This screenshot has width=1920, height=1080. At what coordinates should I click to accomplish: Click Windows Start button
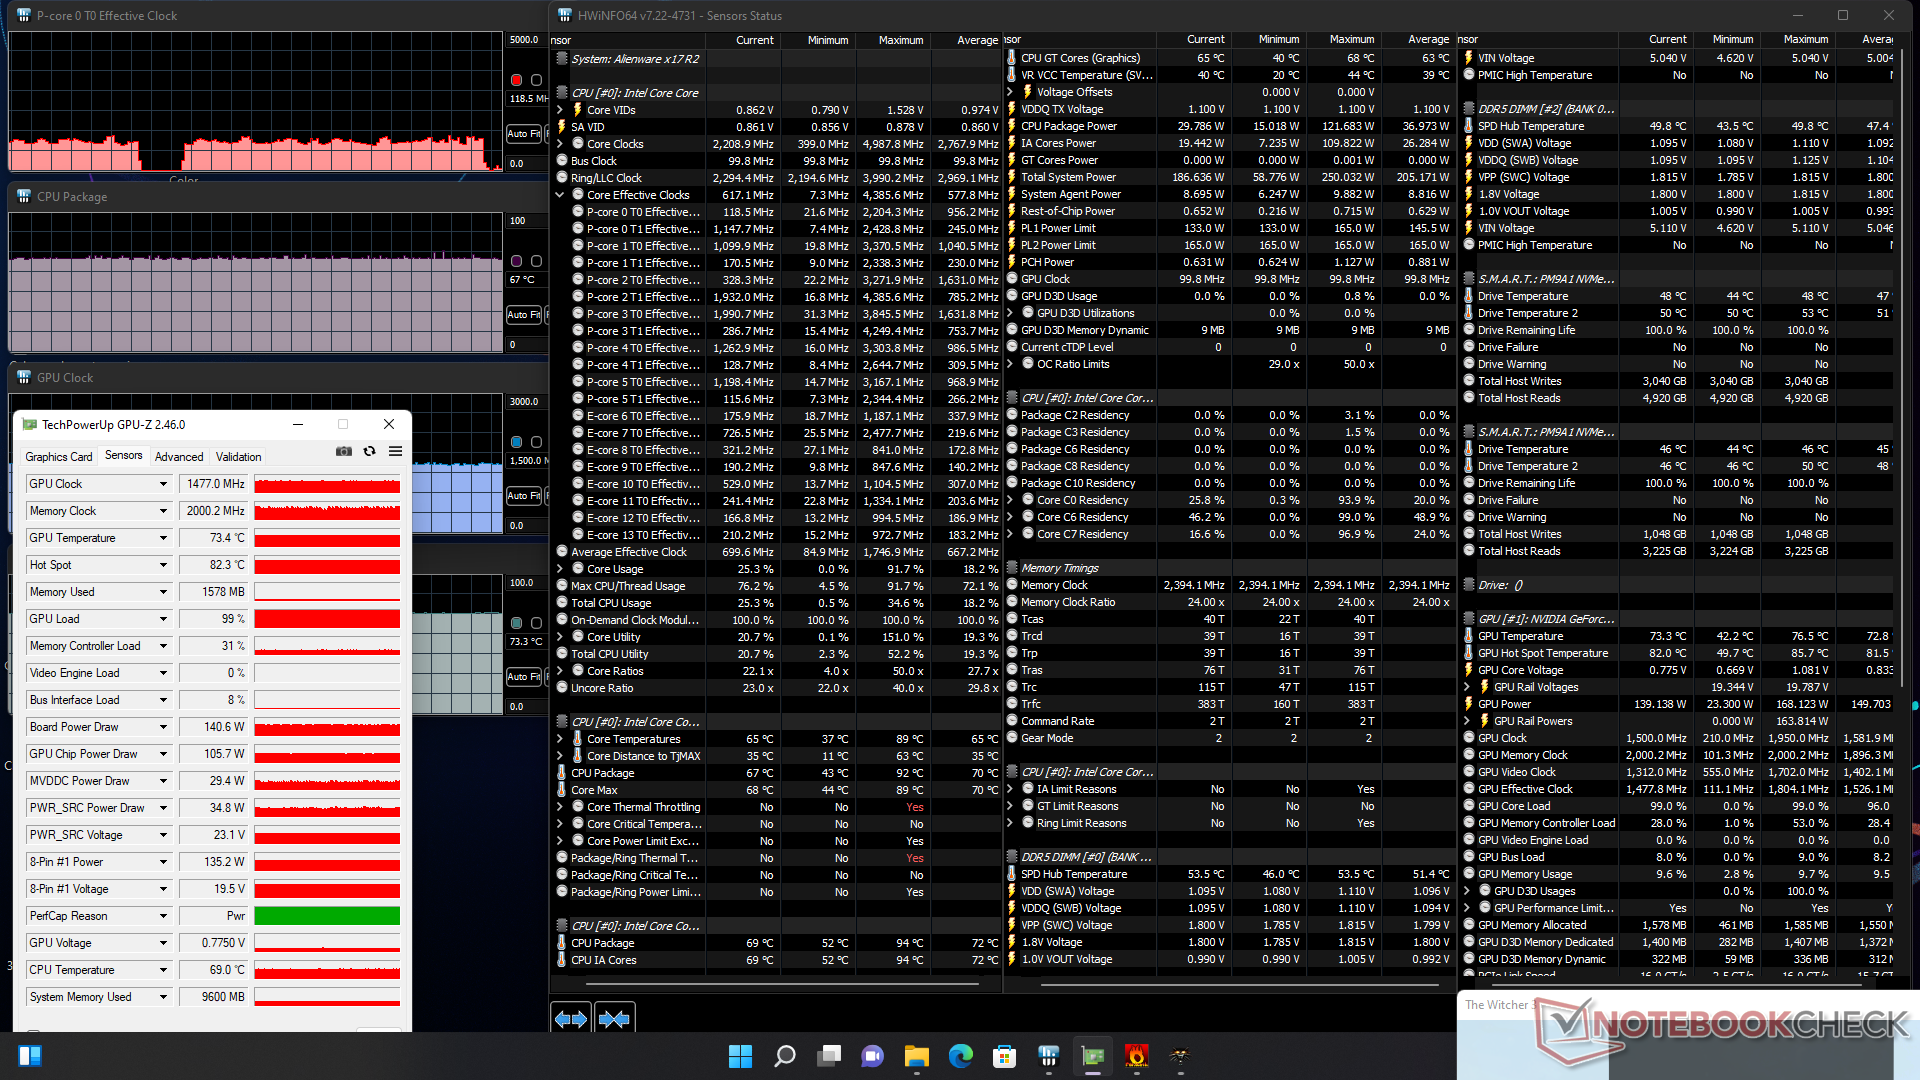[x=740, y=1056]
